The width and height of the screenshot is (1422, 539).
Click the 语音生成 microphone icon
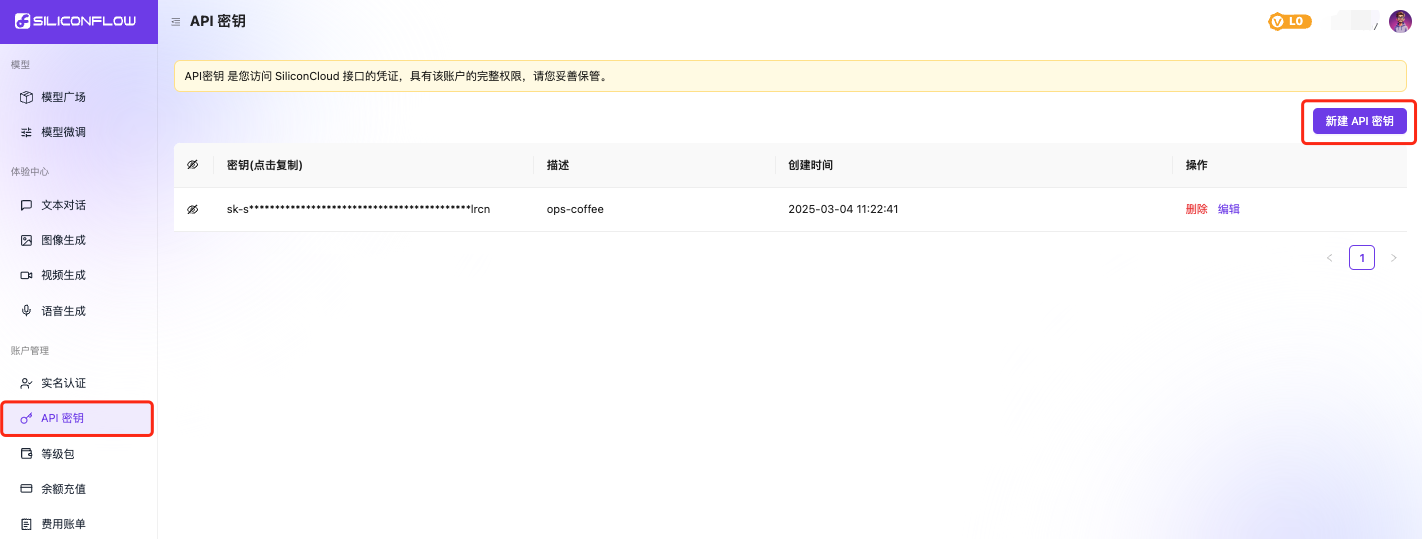tap(27, 311)
